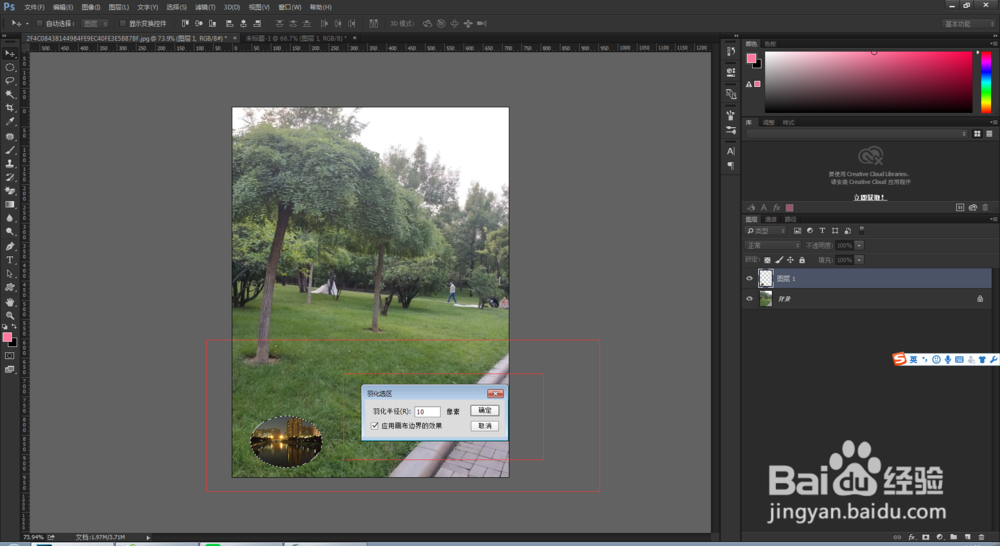Click the pink foreground swatch in Color panel

pyautogui.click(x=751, y=59)
